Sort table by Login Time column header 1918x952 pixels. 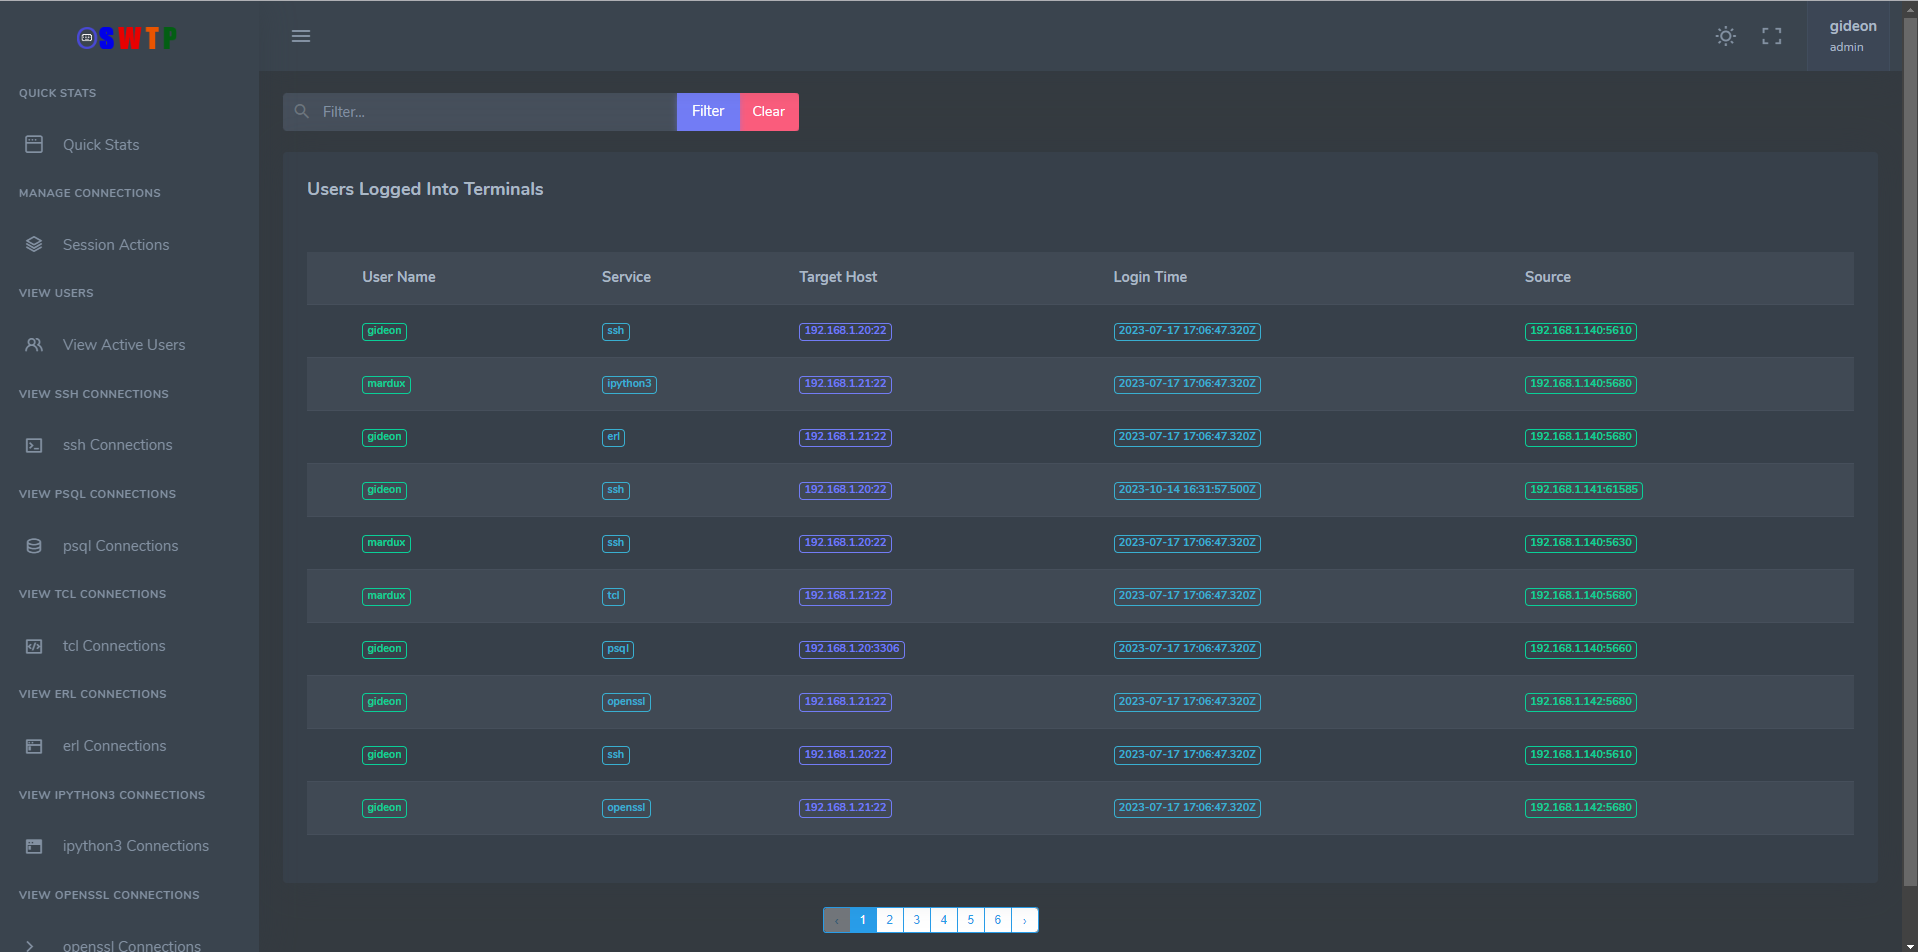click(x=1150, y=277)
